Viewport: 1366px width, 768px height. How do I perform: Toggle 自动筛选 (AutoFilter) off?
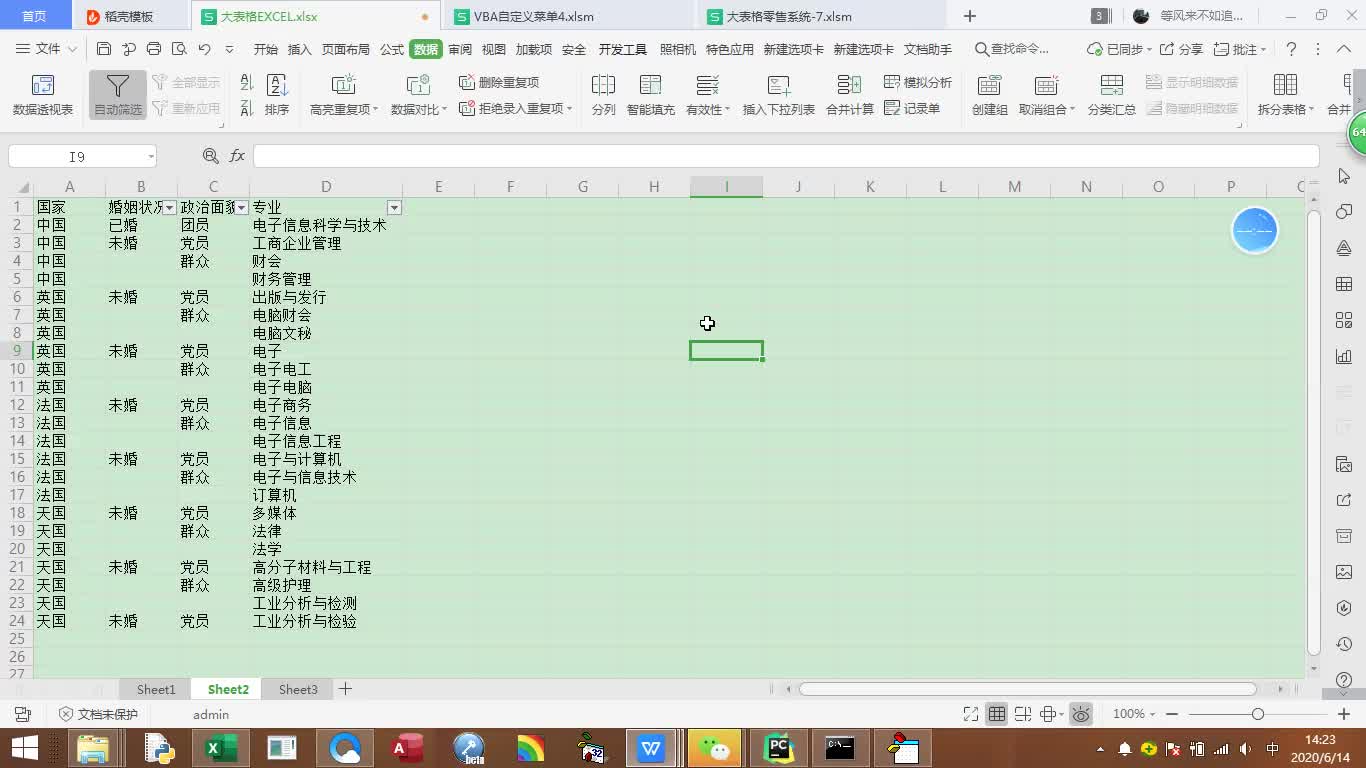point(117,94)
